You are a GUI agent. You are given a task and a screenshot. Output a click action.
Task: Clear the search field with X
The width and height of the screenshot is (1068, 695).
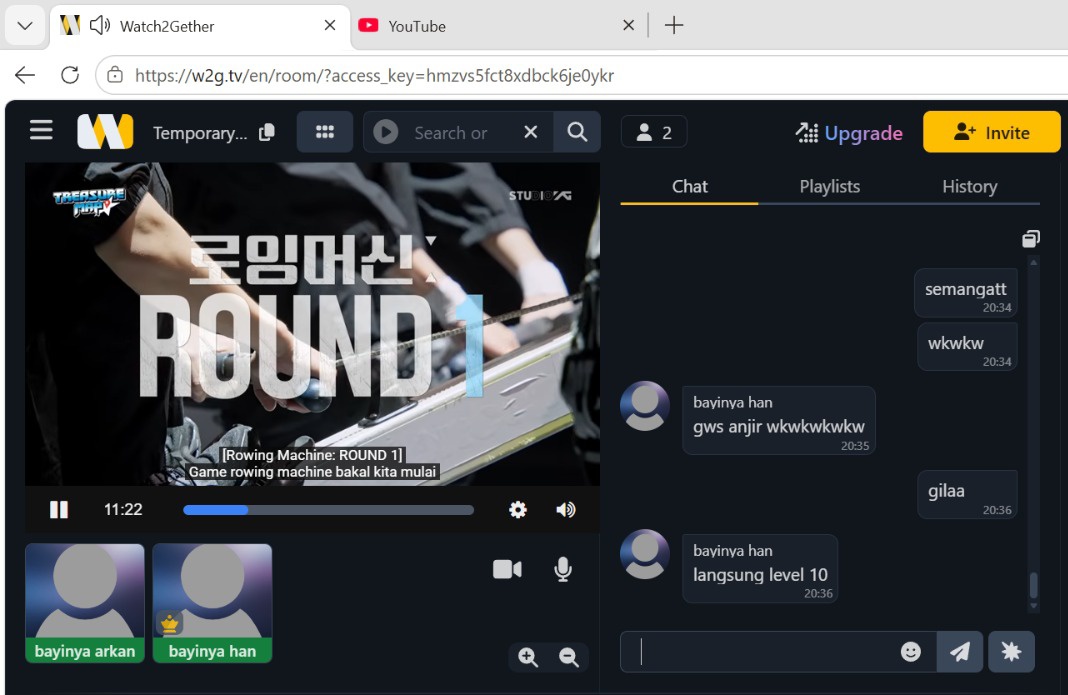point(531,132)
